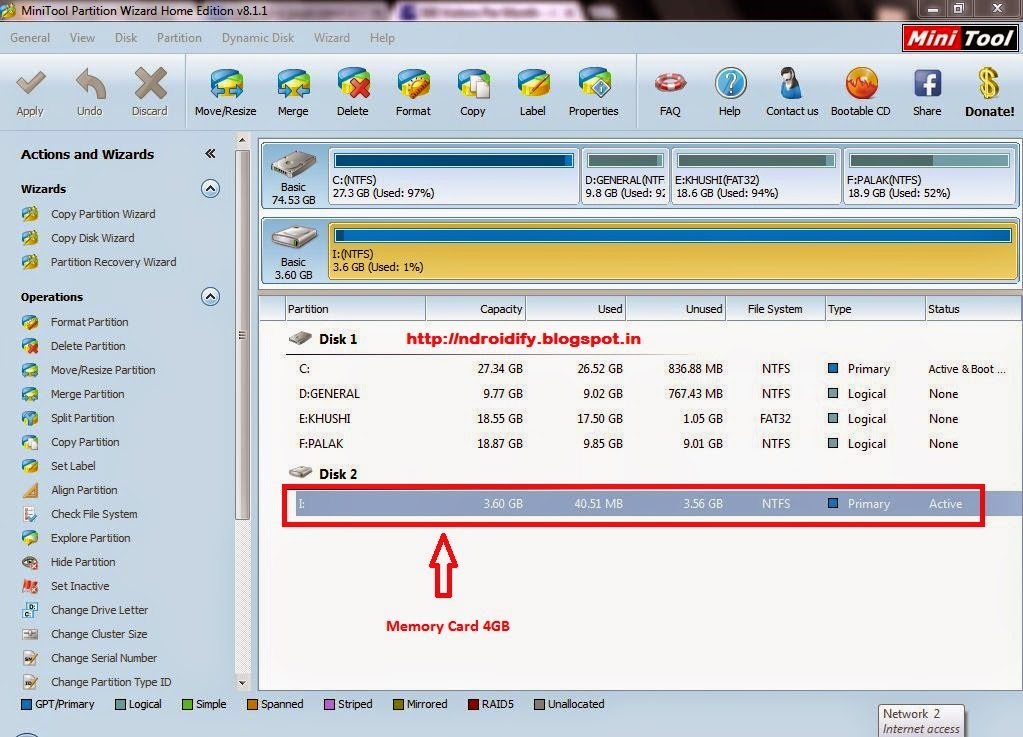Click the Set Inactive operation
1023x737 pixels.
click(x=80, y=586)
